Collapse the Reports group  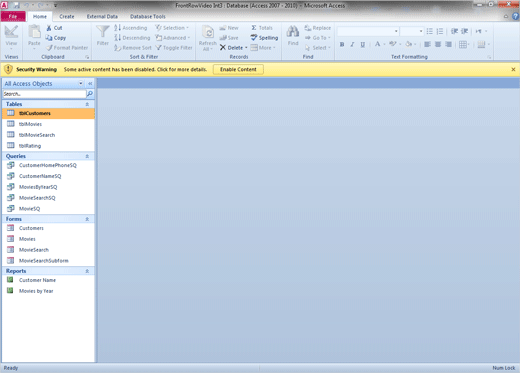[87, 271]
